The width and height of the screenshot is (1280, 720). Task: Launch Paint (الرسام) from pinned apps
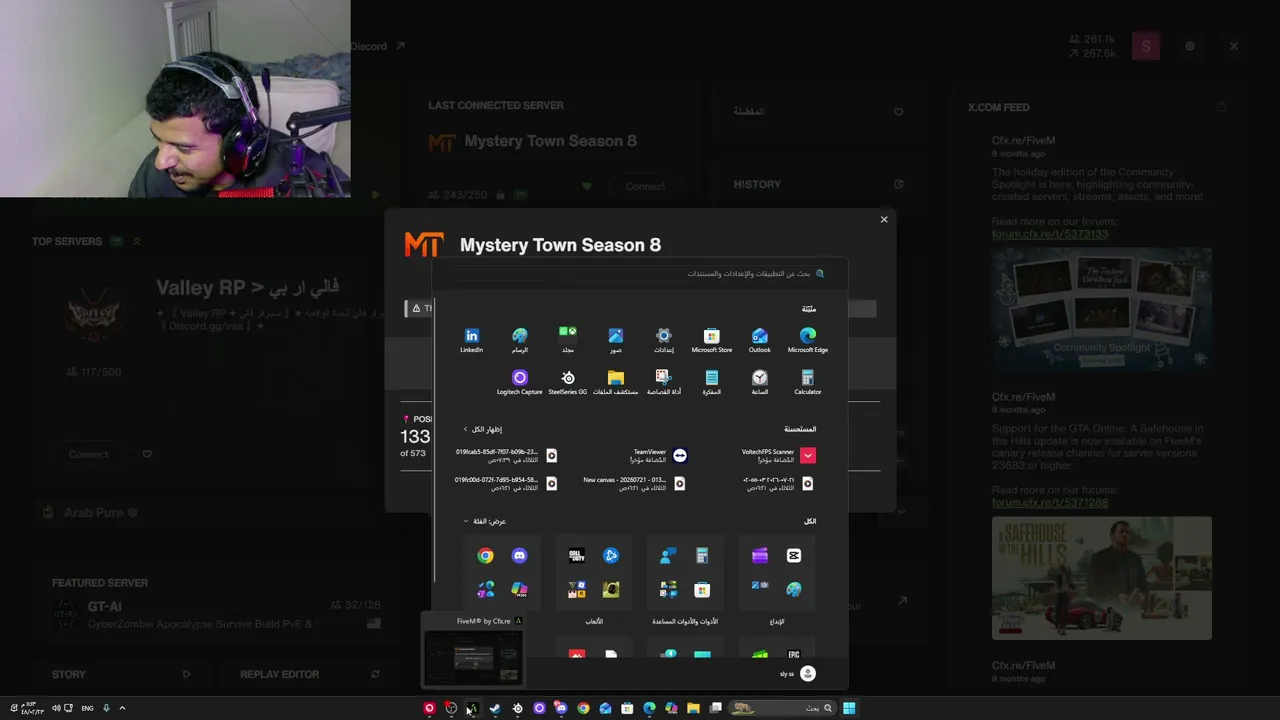click(x=520, y=340)
